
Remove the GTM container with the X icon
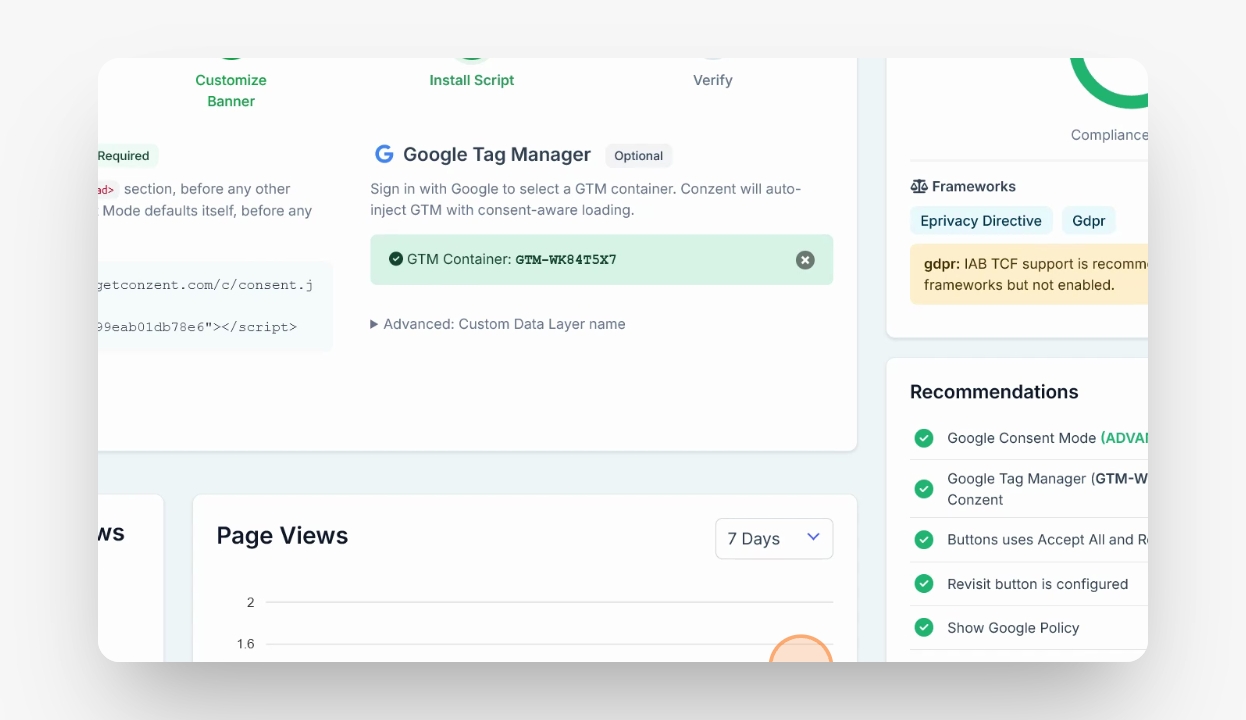coord(805,260)
